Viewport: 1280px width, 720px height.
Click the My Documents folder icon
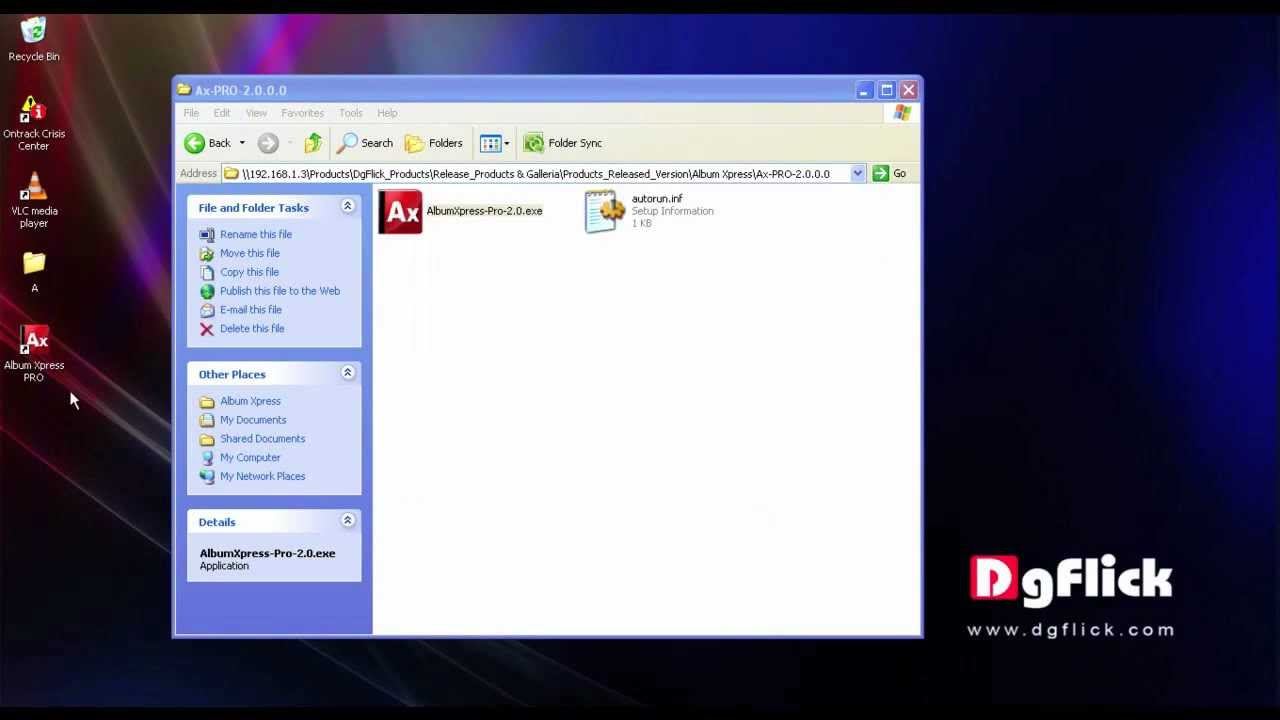coord(207,420)
